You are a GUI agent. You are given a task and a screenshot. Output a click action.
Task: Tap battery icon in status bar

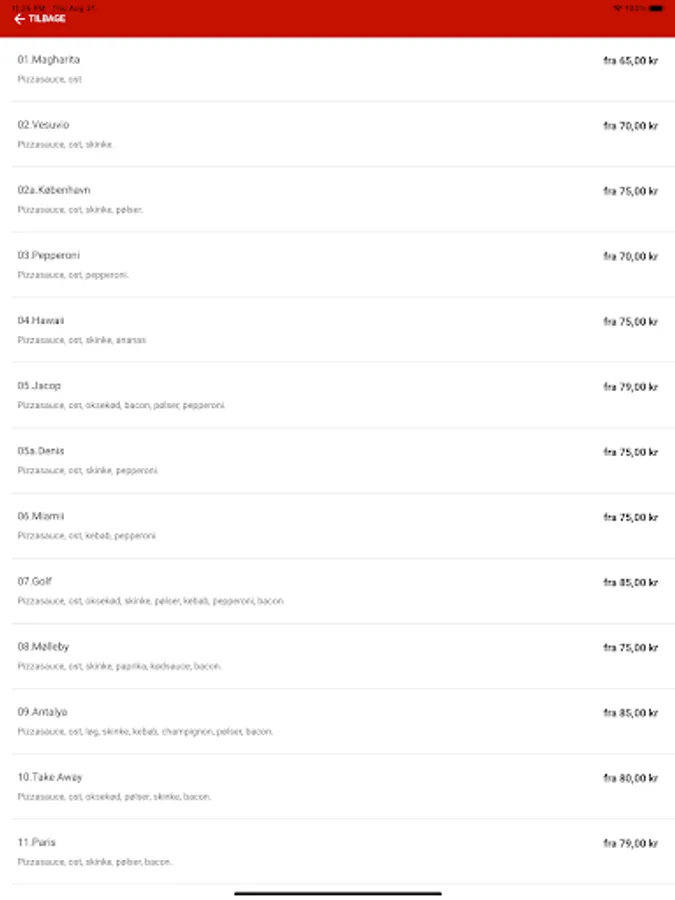click(x=655, y=7)
